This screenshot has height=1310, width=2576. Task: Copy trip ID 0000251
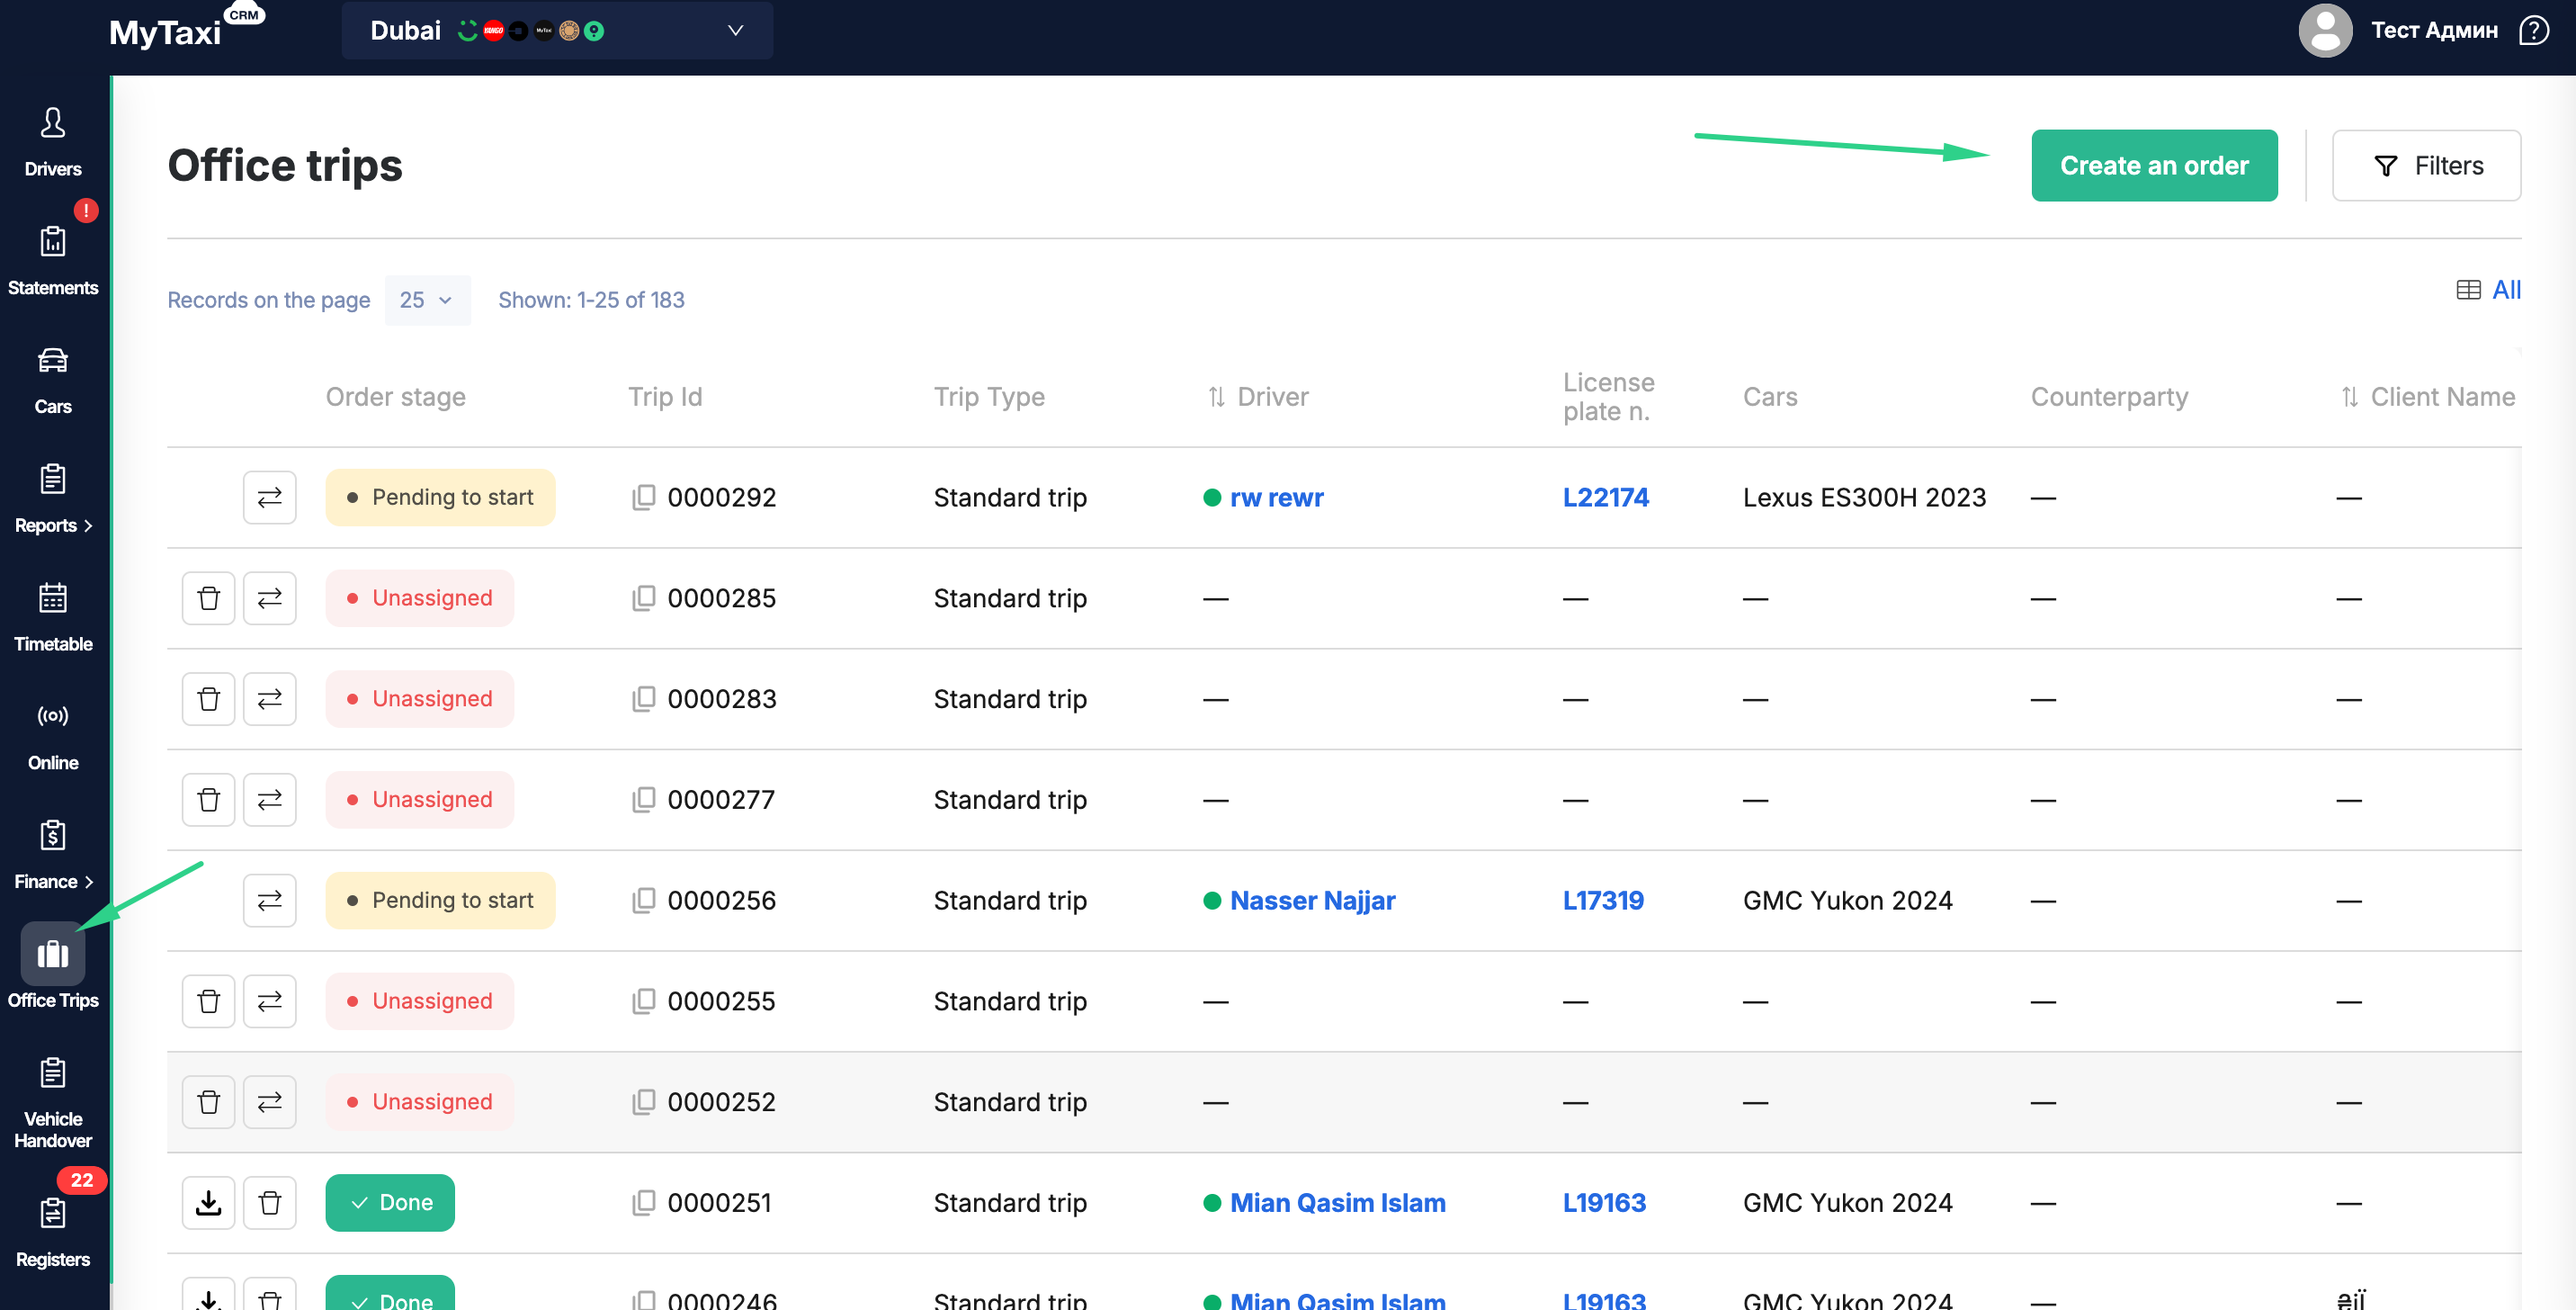(x=644, y=1203)
